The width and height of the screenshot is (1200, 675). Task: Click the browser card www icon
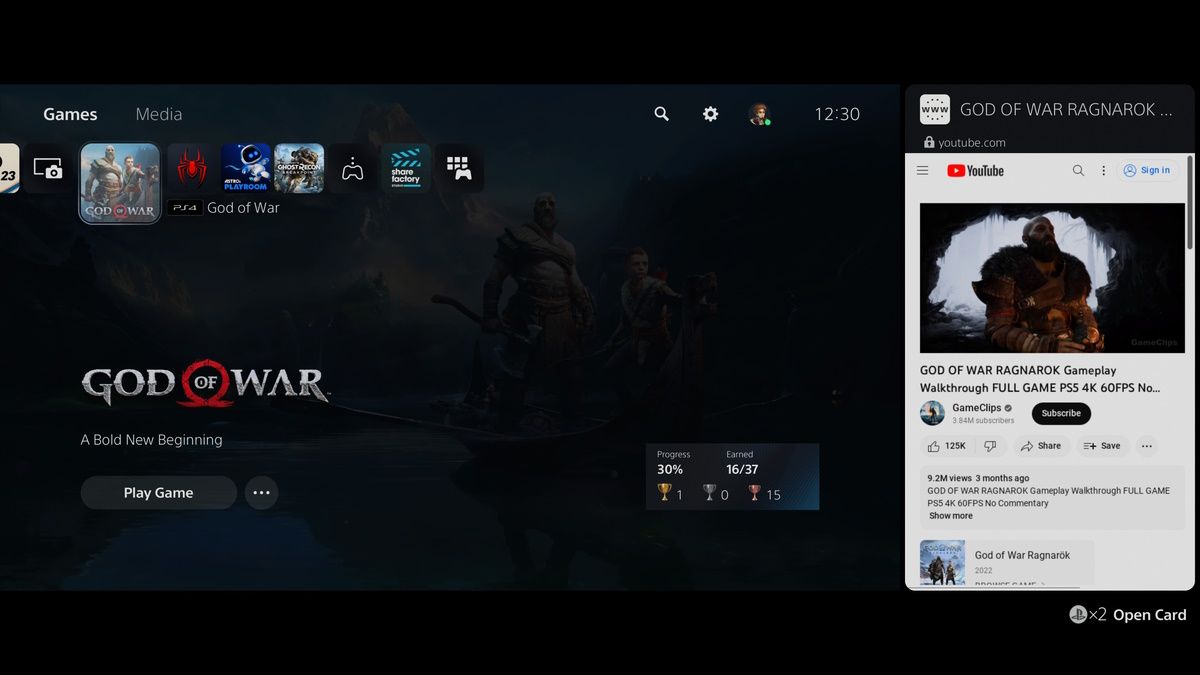935,110
